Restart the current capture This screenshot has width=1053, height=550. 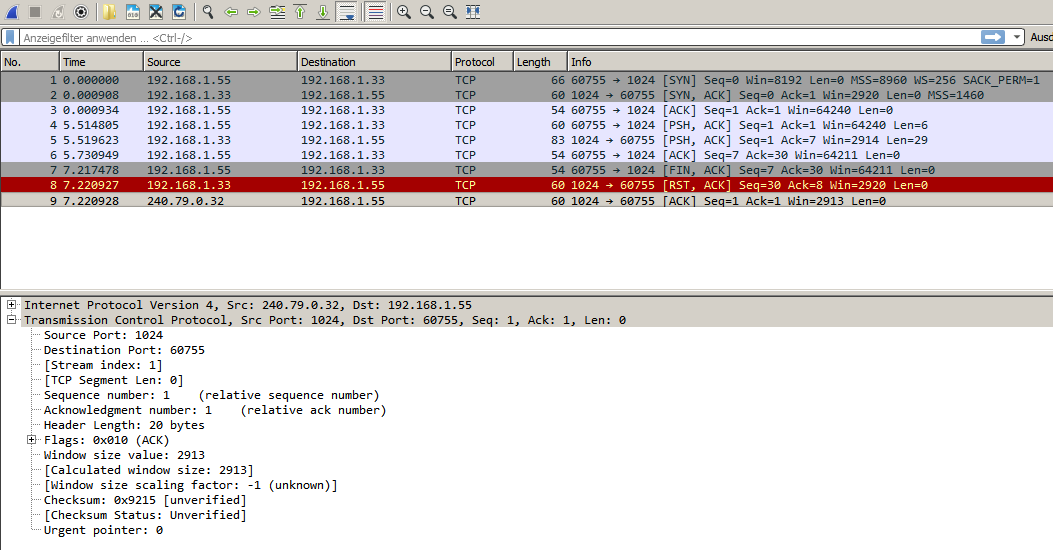(58, 12)
